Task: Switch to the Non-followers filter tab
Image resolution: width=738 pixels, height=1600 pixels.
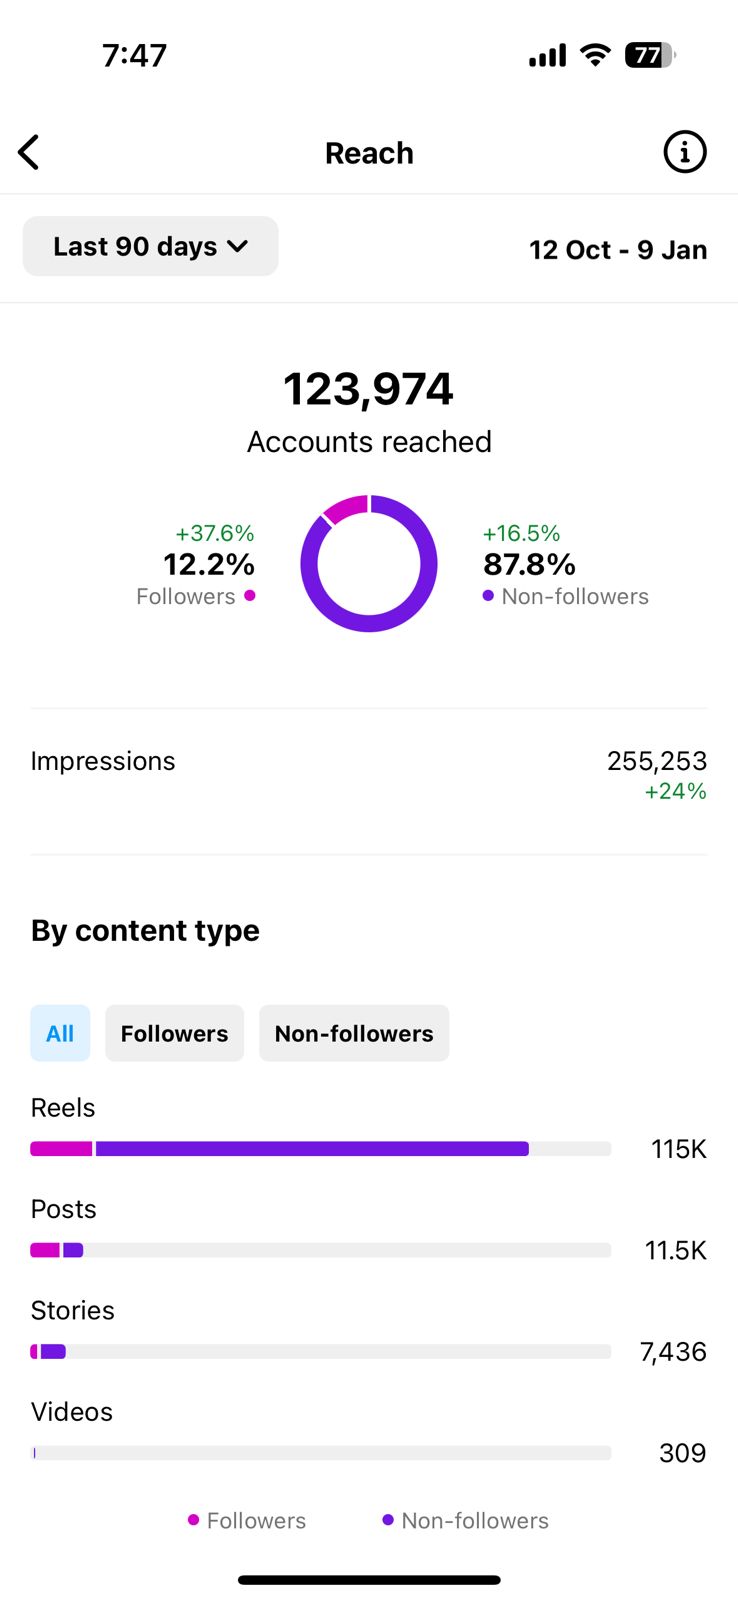Action: click(354, 1033)
